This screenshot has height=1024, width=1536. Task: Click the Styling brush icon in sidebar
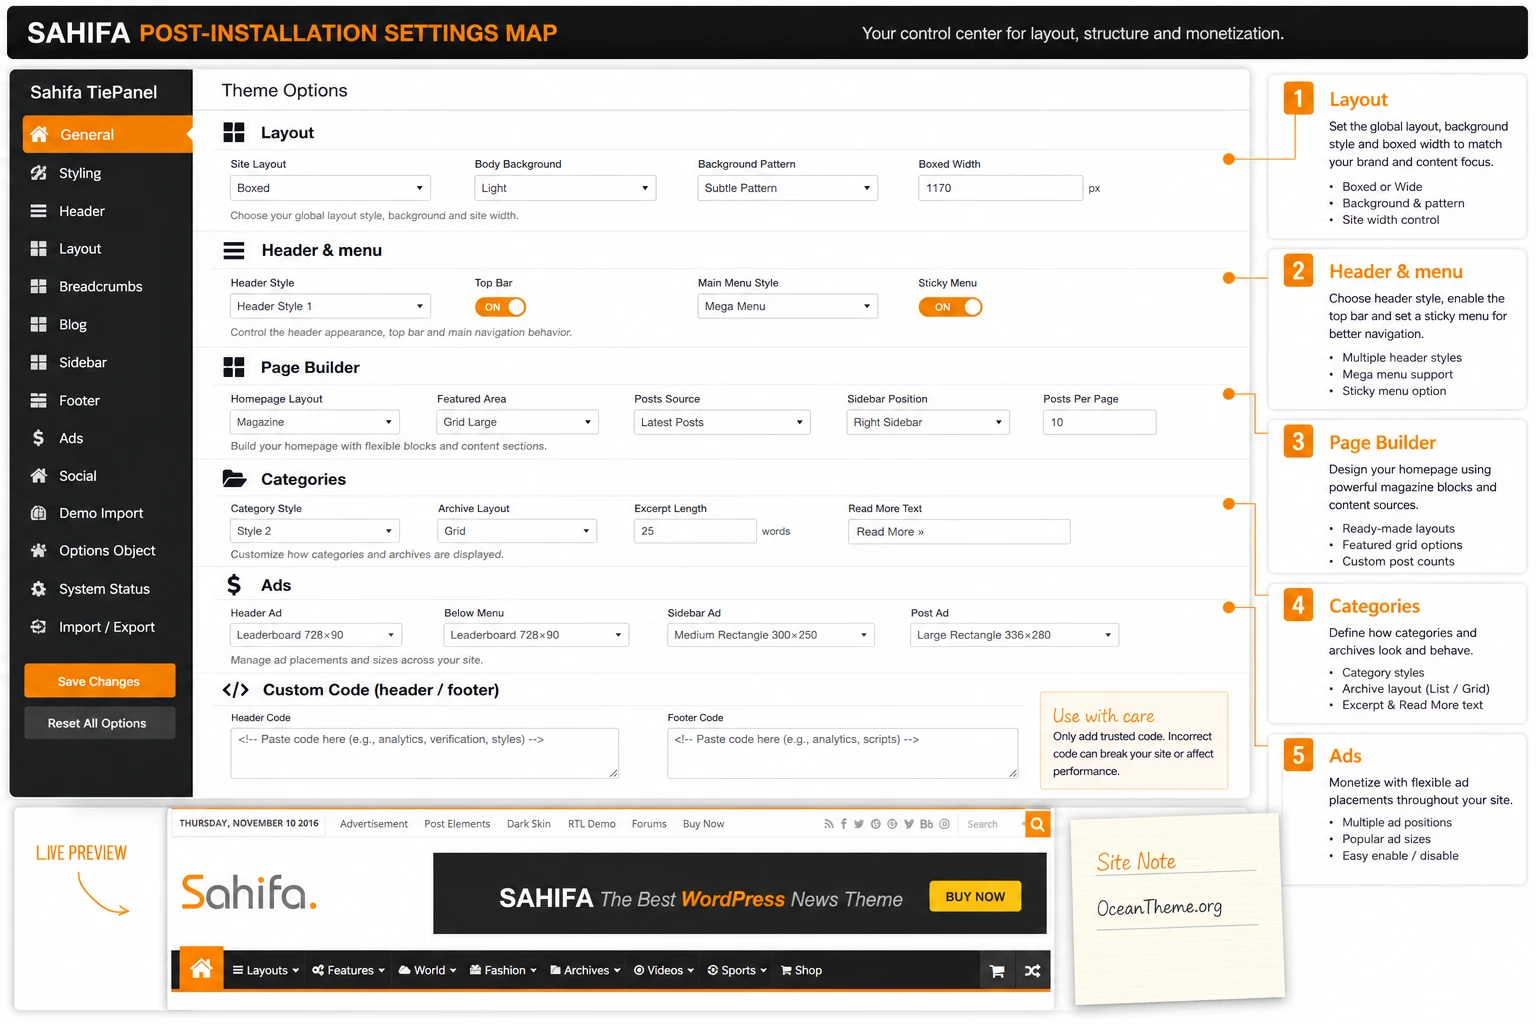coord(39,173)
